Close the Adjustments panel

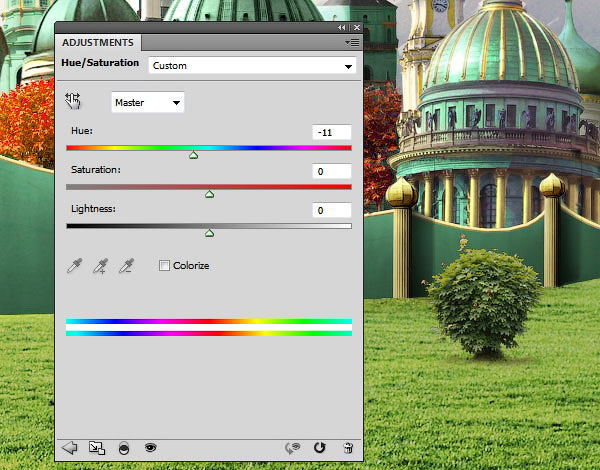[x=357, y=28]
